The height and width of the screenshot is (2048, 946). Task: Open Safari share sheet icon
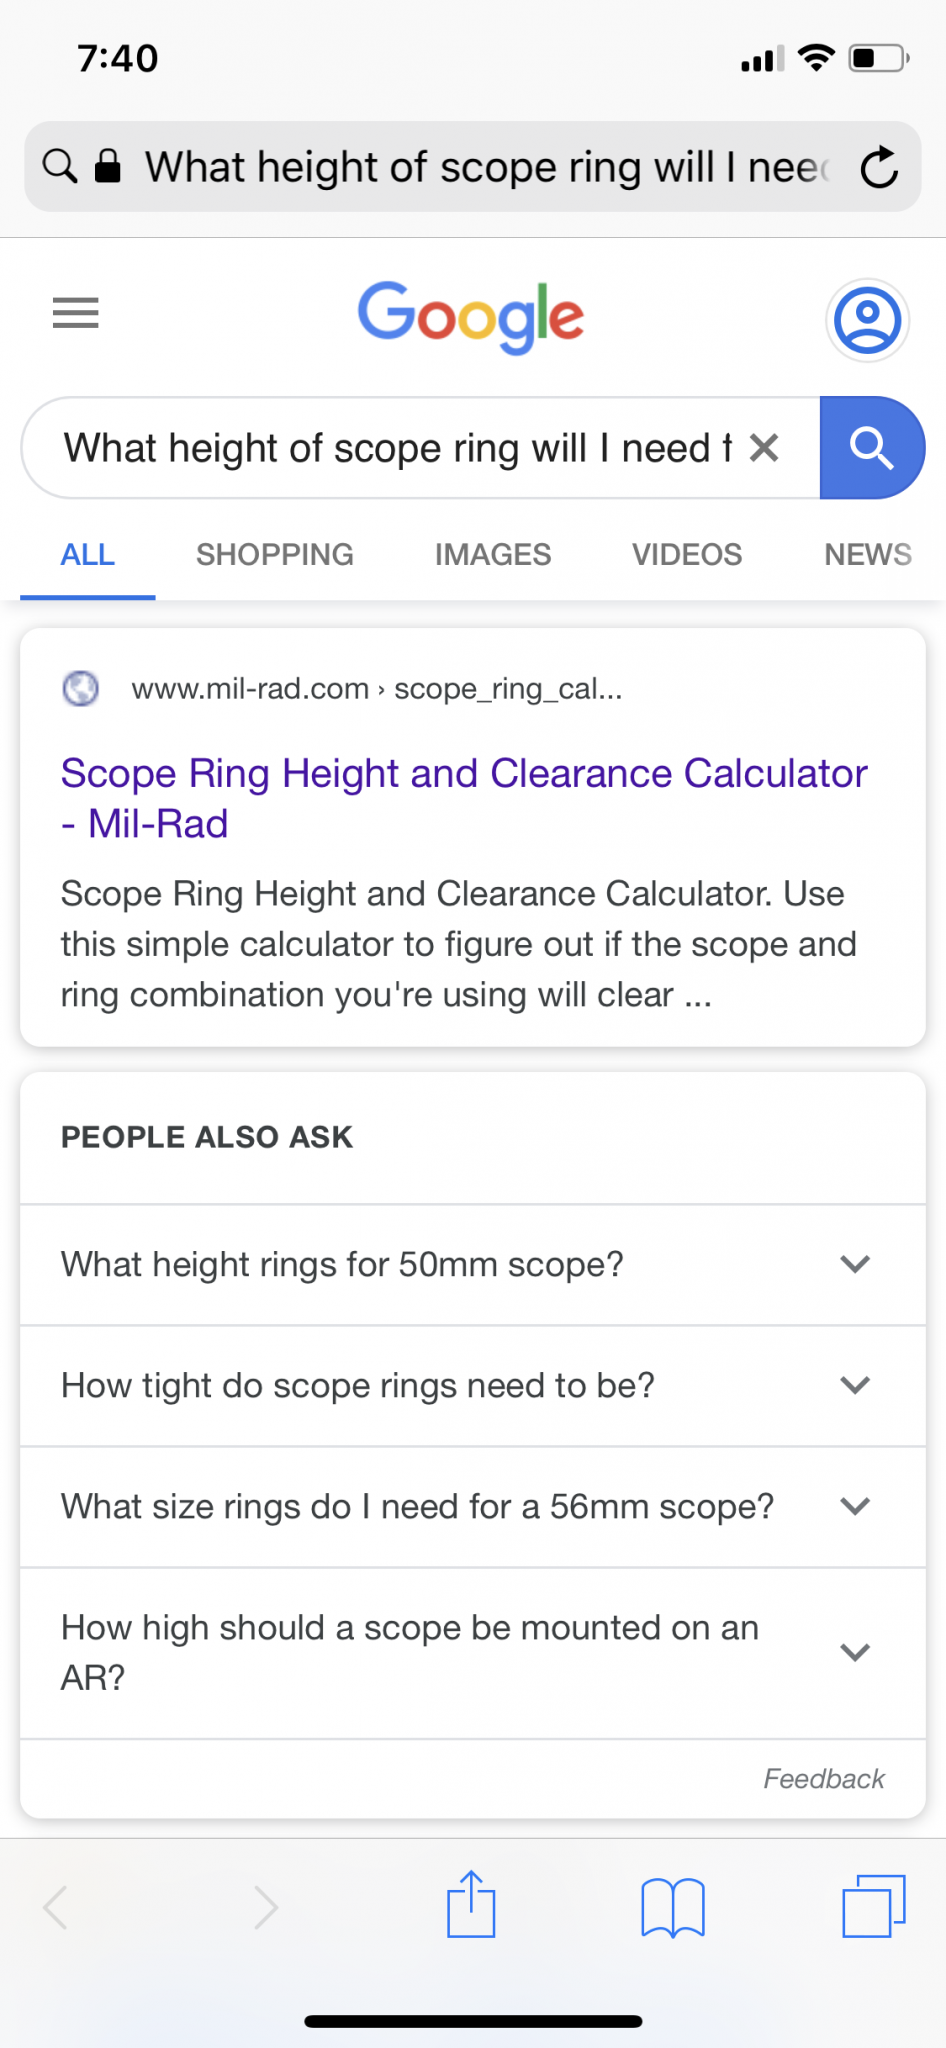coord(471,1904)
